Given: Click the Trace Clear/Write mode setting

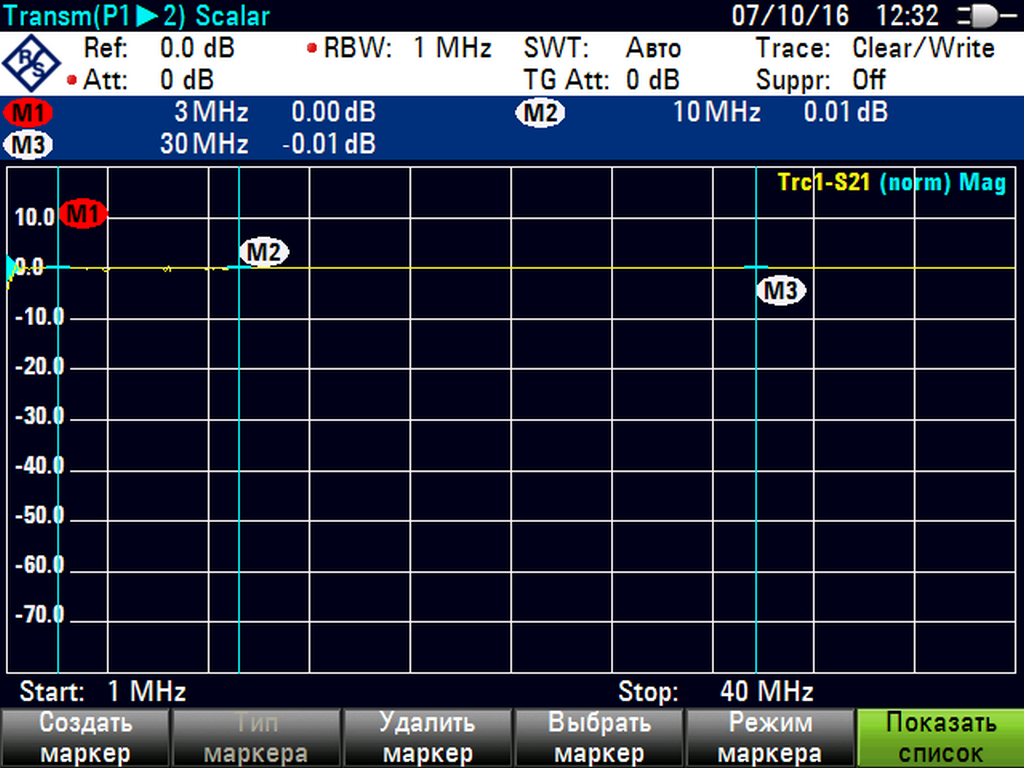Looking at the screenshot, I should pyautogui.click(x=875, y=48).
